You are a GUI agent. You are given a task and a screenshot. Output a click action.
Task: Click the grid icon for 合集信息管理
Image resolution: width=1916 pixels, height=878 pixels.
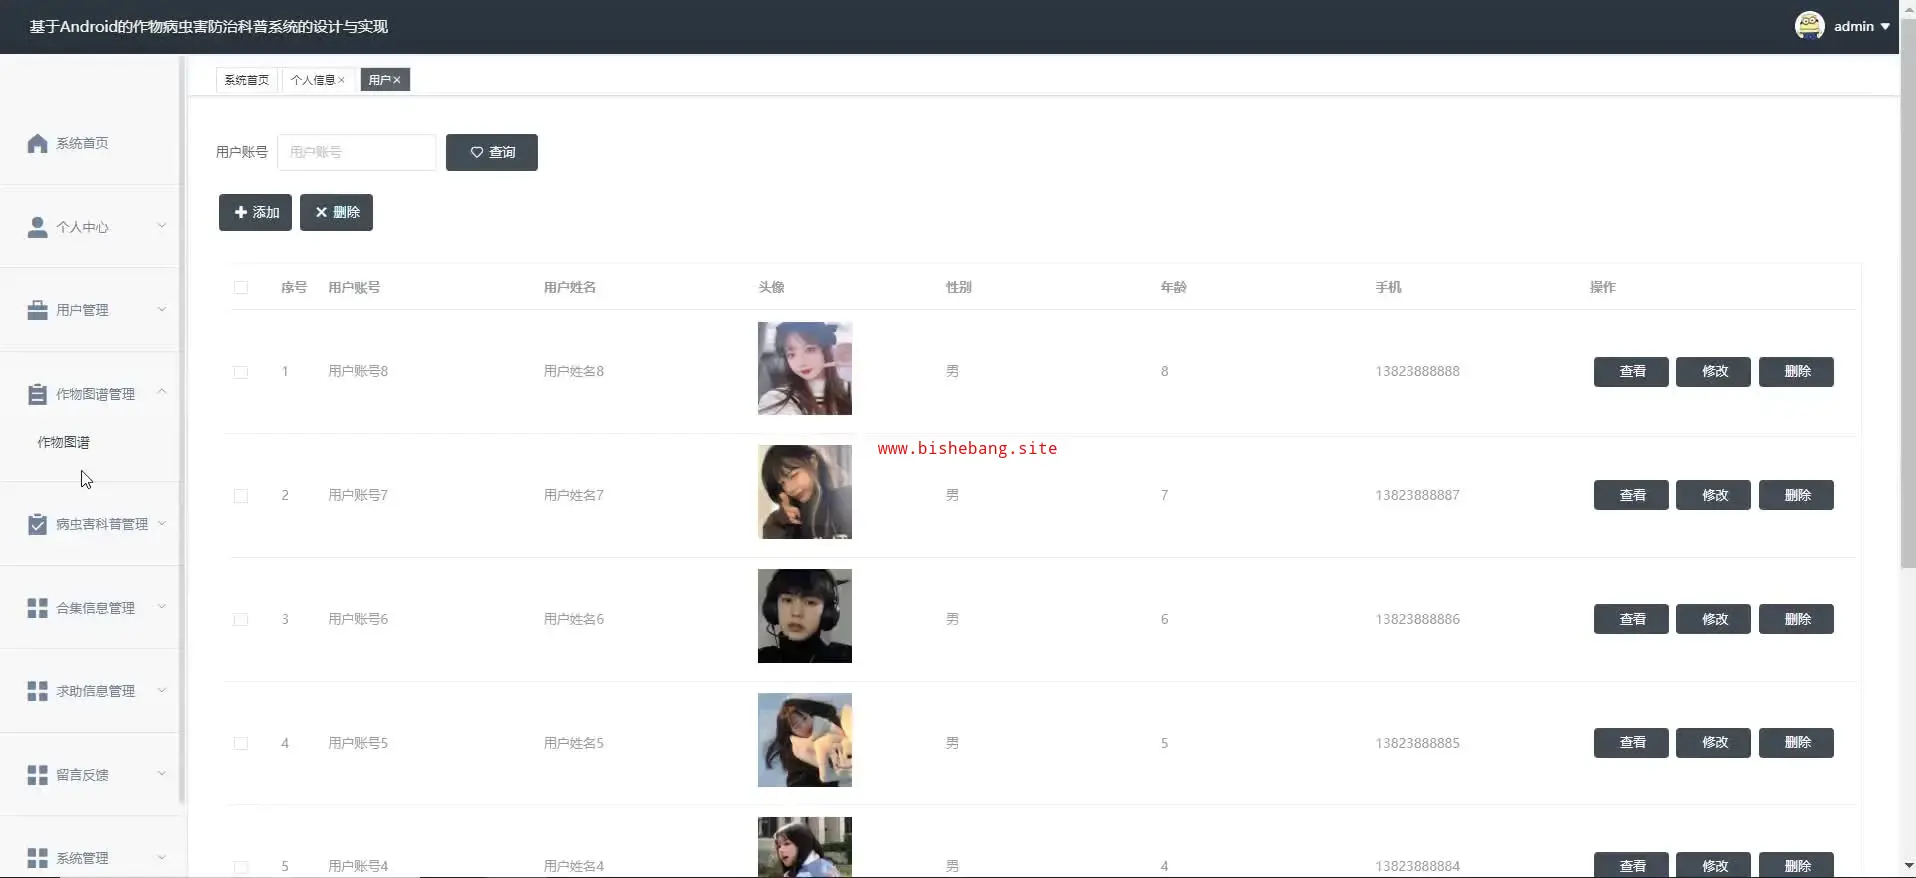[37, 608]
